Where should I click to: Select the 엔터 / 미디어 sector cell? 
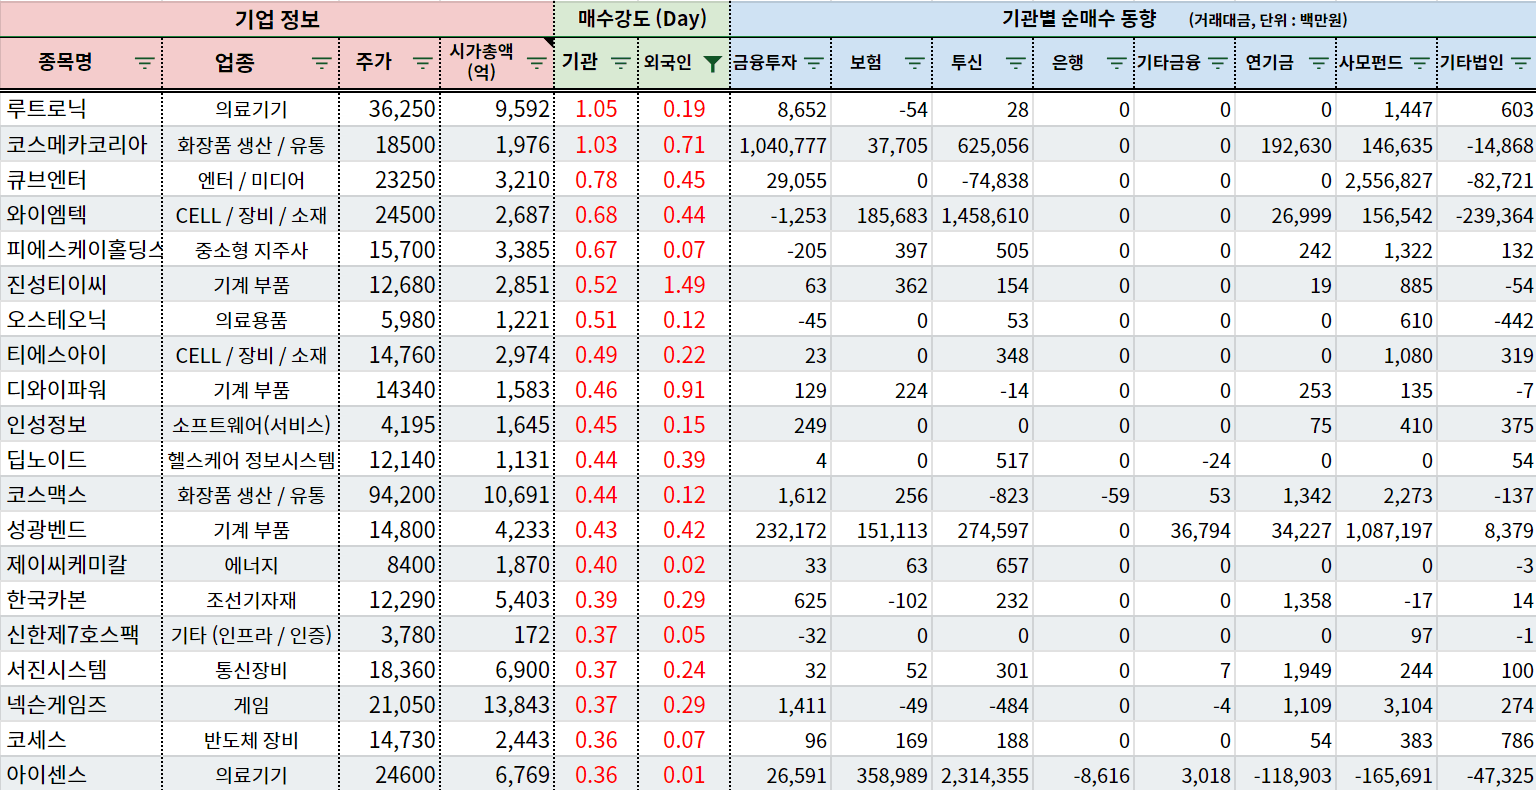coord(251,180)
